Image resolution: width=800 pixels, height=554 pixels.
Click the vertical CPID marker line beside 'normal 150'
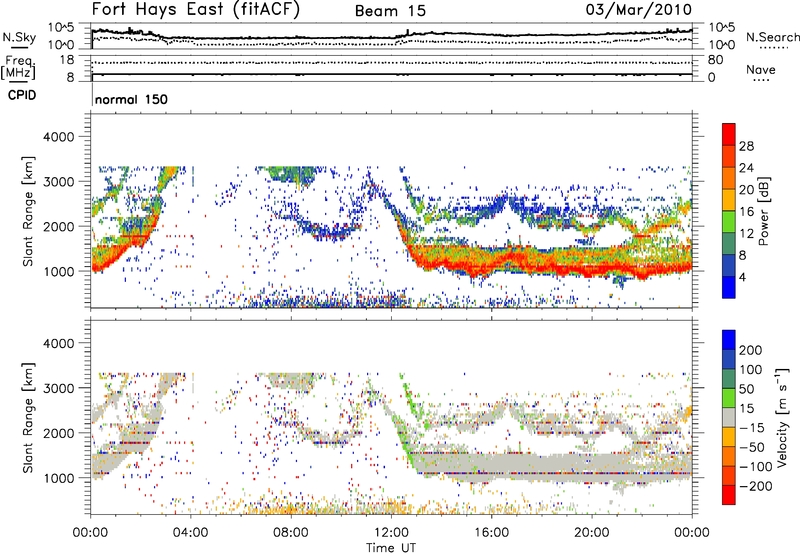[x=92, y=94]
